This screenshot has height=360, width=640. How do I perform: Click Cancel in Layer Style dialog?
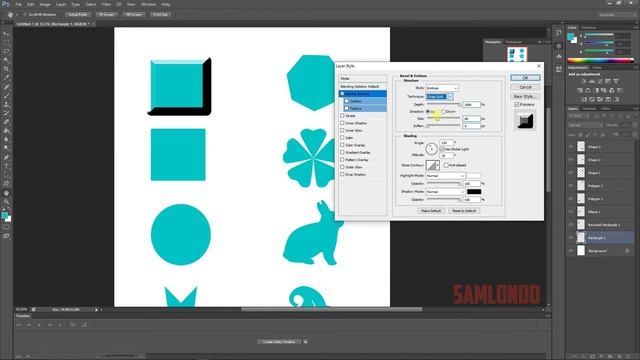[525, 87]
